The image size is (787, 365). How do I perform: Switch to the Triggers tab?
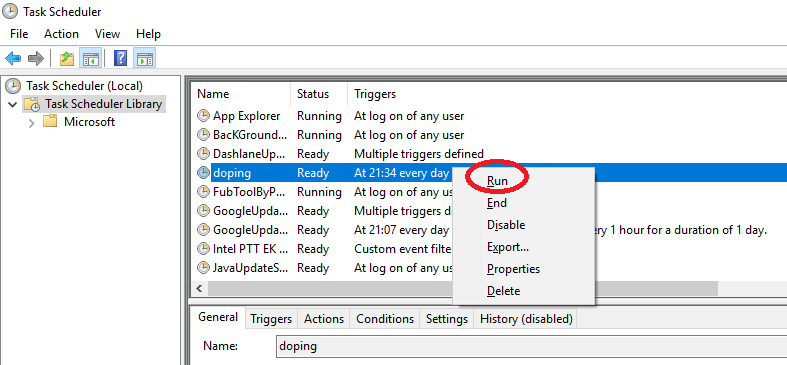coord(271,319)
